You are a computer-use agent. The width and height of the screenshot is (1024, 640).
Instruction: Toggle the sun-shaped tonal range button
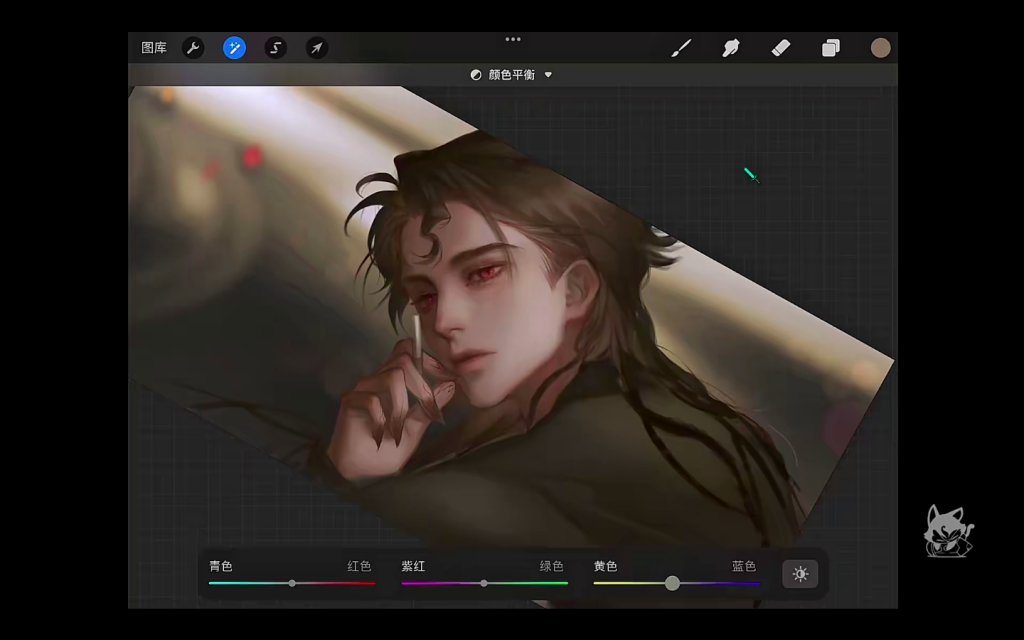(x=800, y=574)
